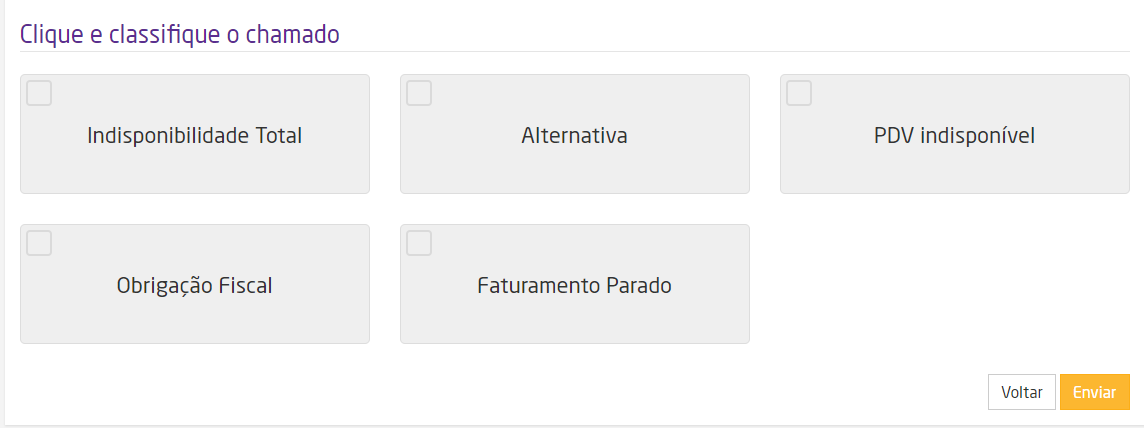Click the 'PDV indisponível' label text

coord(954,135)
